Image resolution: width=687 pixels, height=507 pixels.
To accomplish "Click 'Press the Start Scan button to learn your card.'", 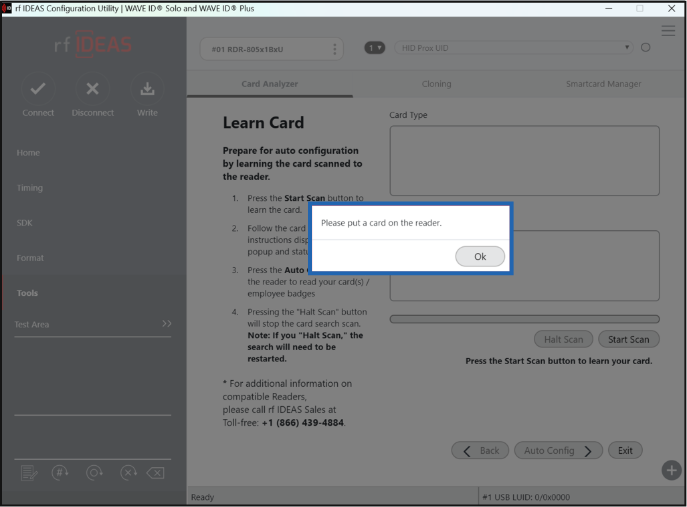I will (x=559, y=361).
